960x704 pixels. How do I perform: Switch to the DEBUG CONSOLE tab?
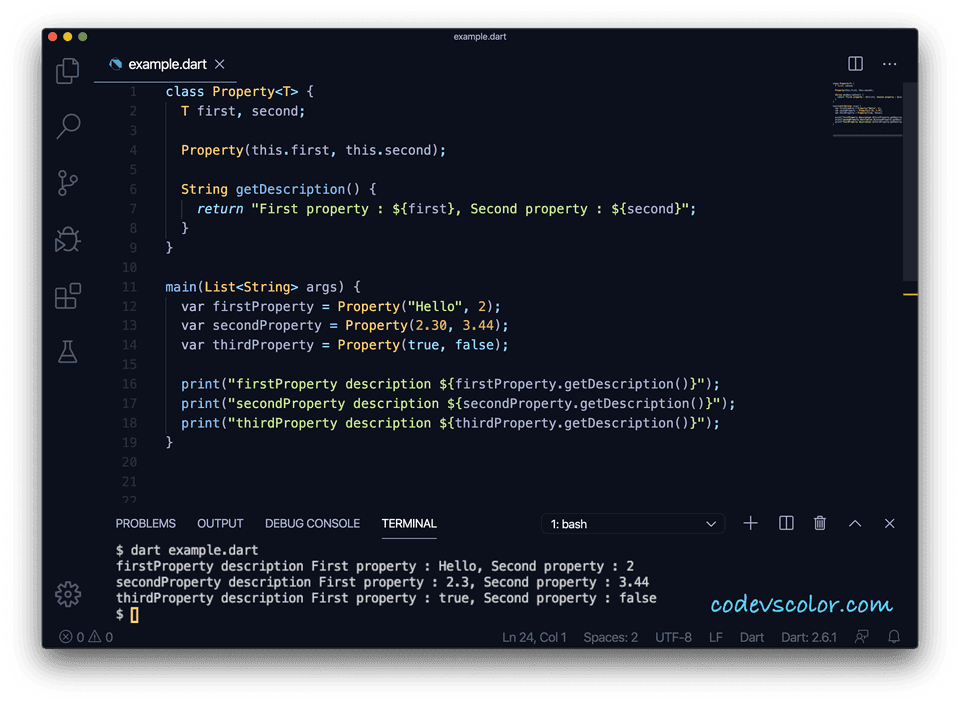click(x=312, y=523)
